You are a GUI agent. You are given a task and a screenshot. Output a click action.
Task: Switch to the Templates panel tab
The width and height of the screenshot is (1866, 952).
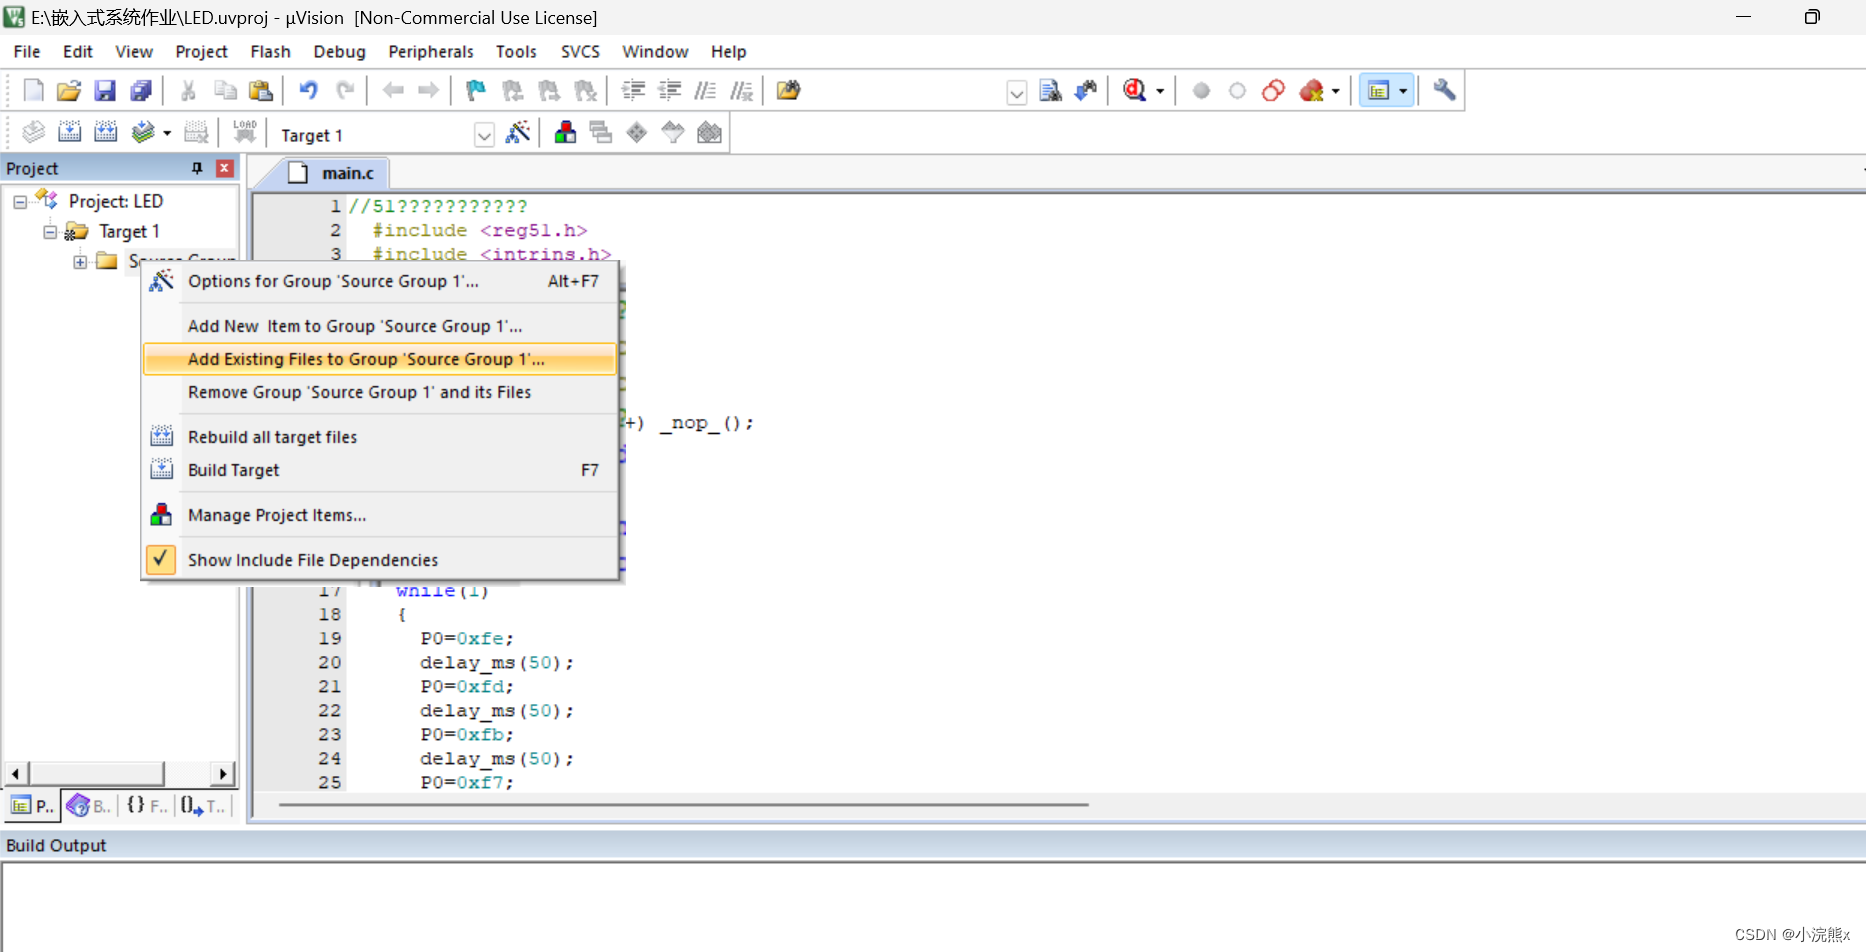(204, 805)
